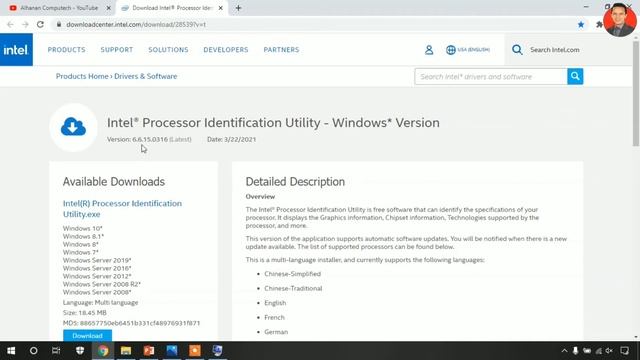Click the Detailed Description heading
The height and width of the screenshot is (360, 640).
coord(295,182)
